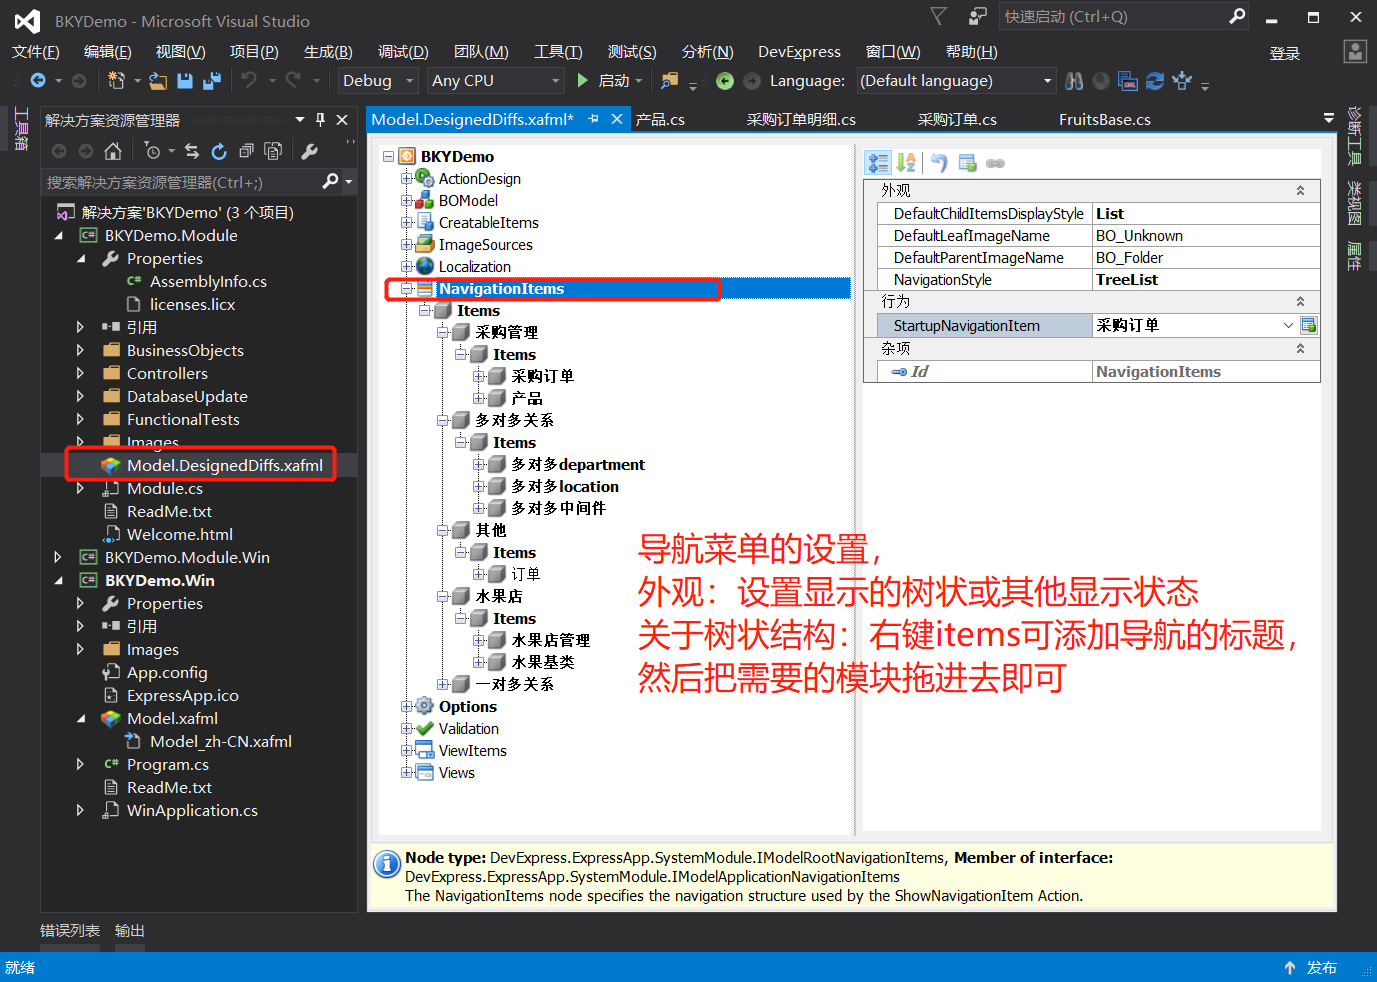Screen dimensions: 1377x982
Task: Click the Navigate Backward arrow icon
Action: click(x=38, y=81)
